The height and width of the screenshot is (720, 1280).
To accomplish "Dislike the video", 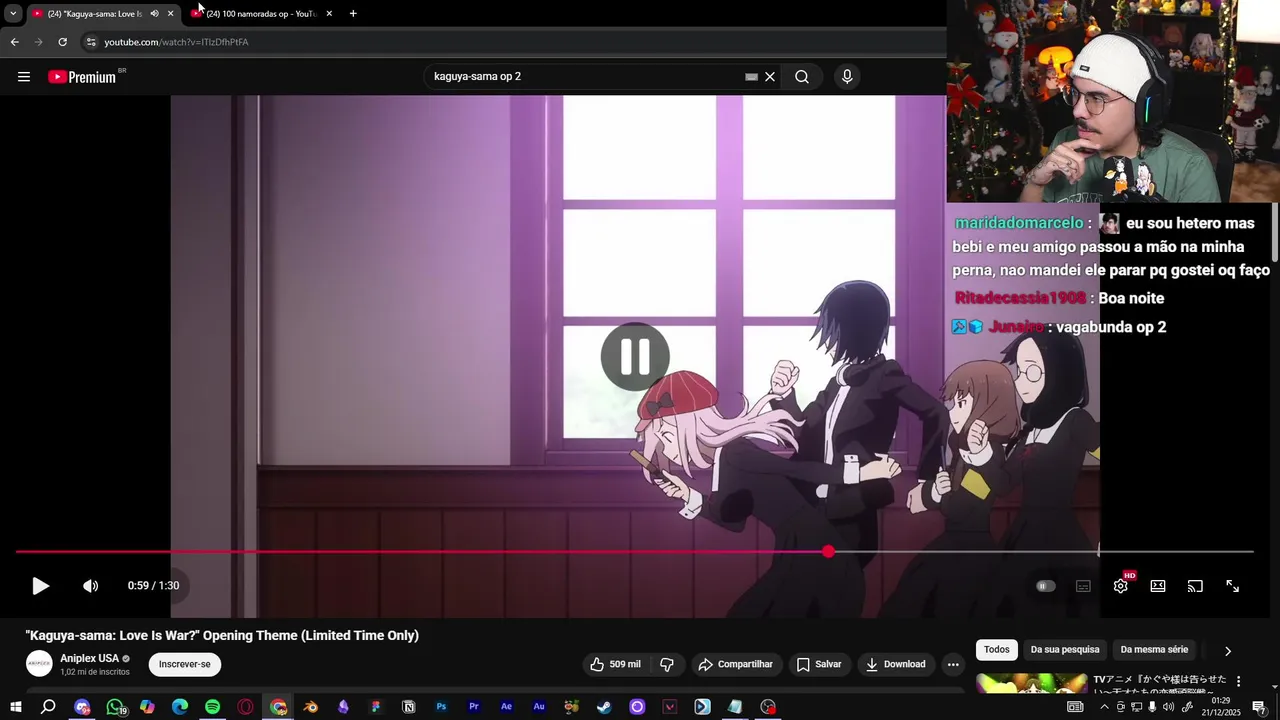I will click(x=667, y=664).
